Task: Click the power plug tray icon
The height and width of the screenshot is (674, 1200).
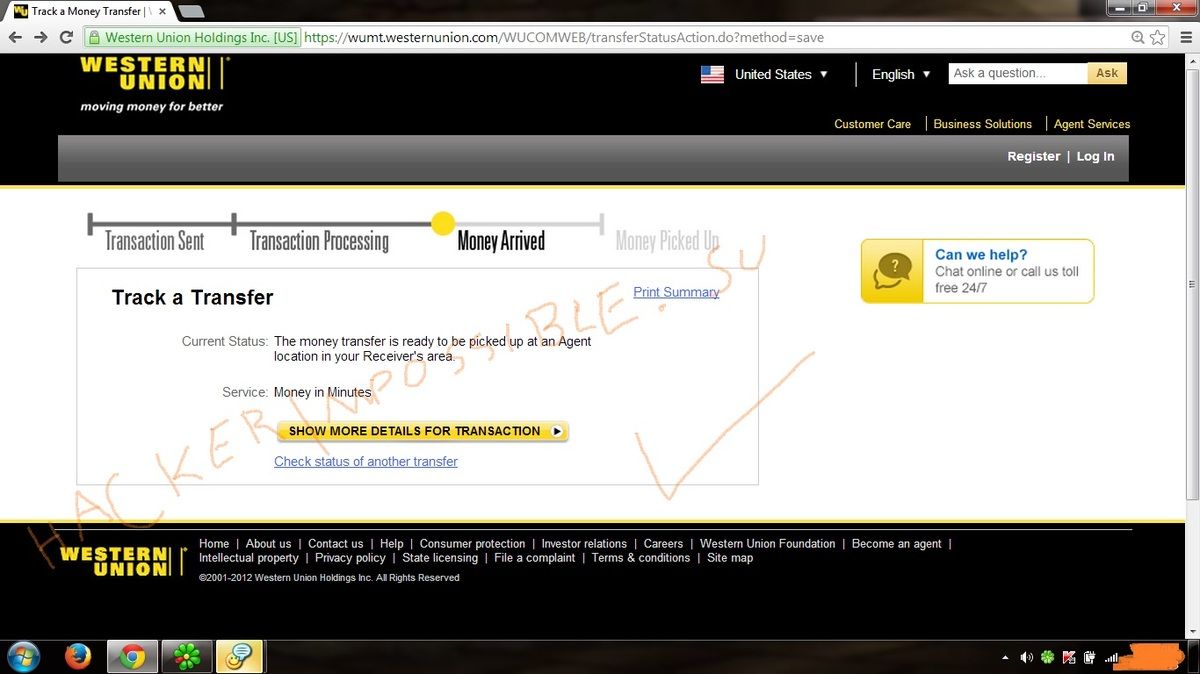Action: click(1089, 657)
